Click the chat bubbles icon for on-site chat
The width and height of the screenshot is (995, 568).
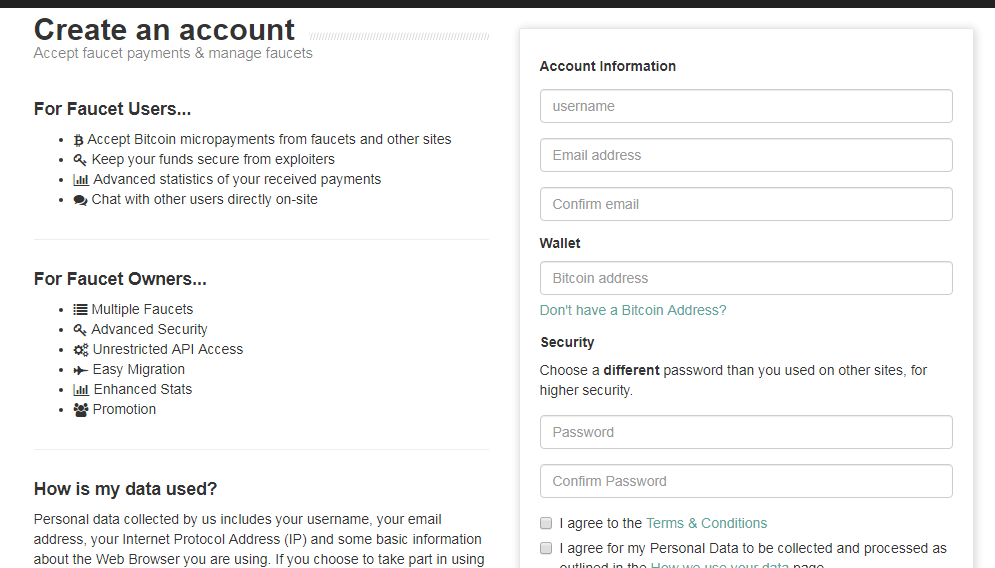click(x=81, y=200)
